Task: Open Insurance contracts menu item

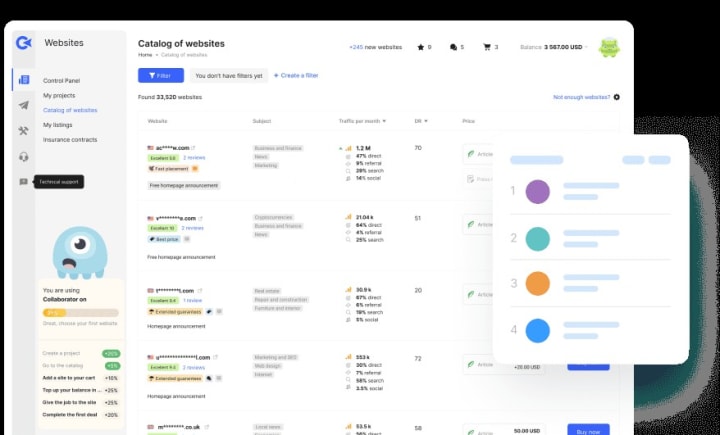Action: coord(70,140)
